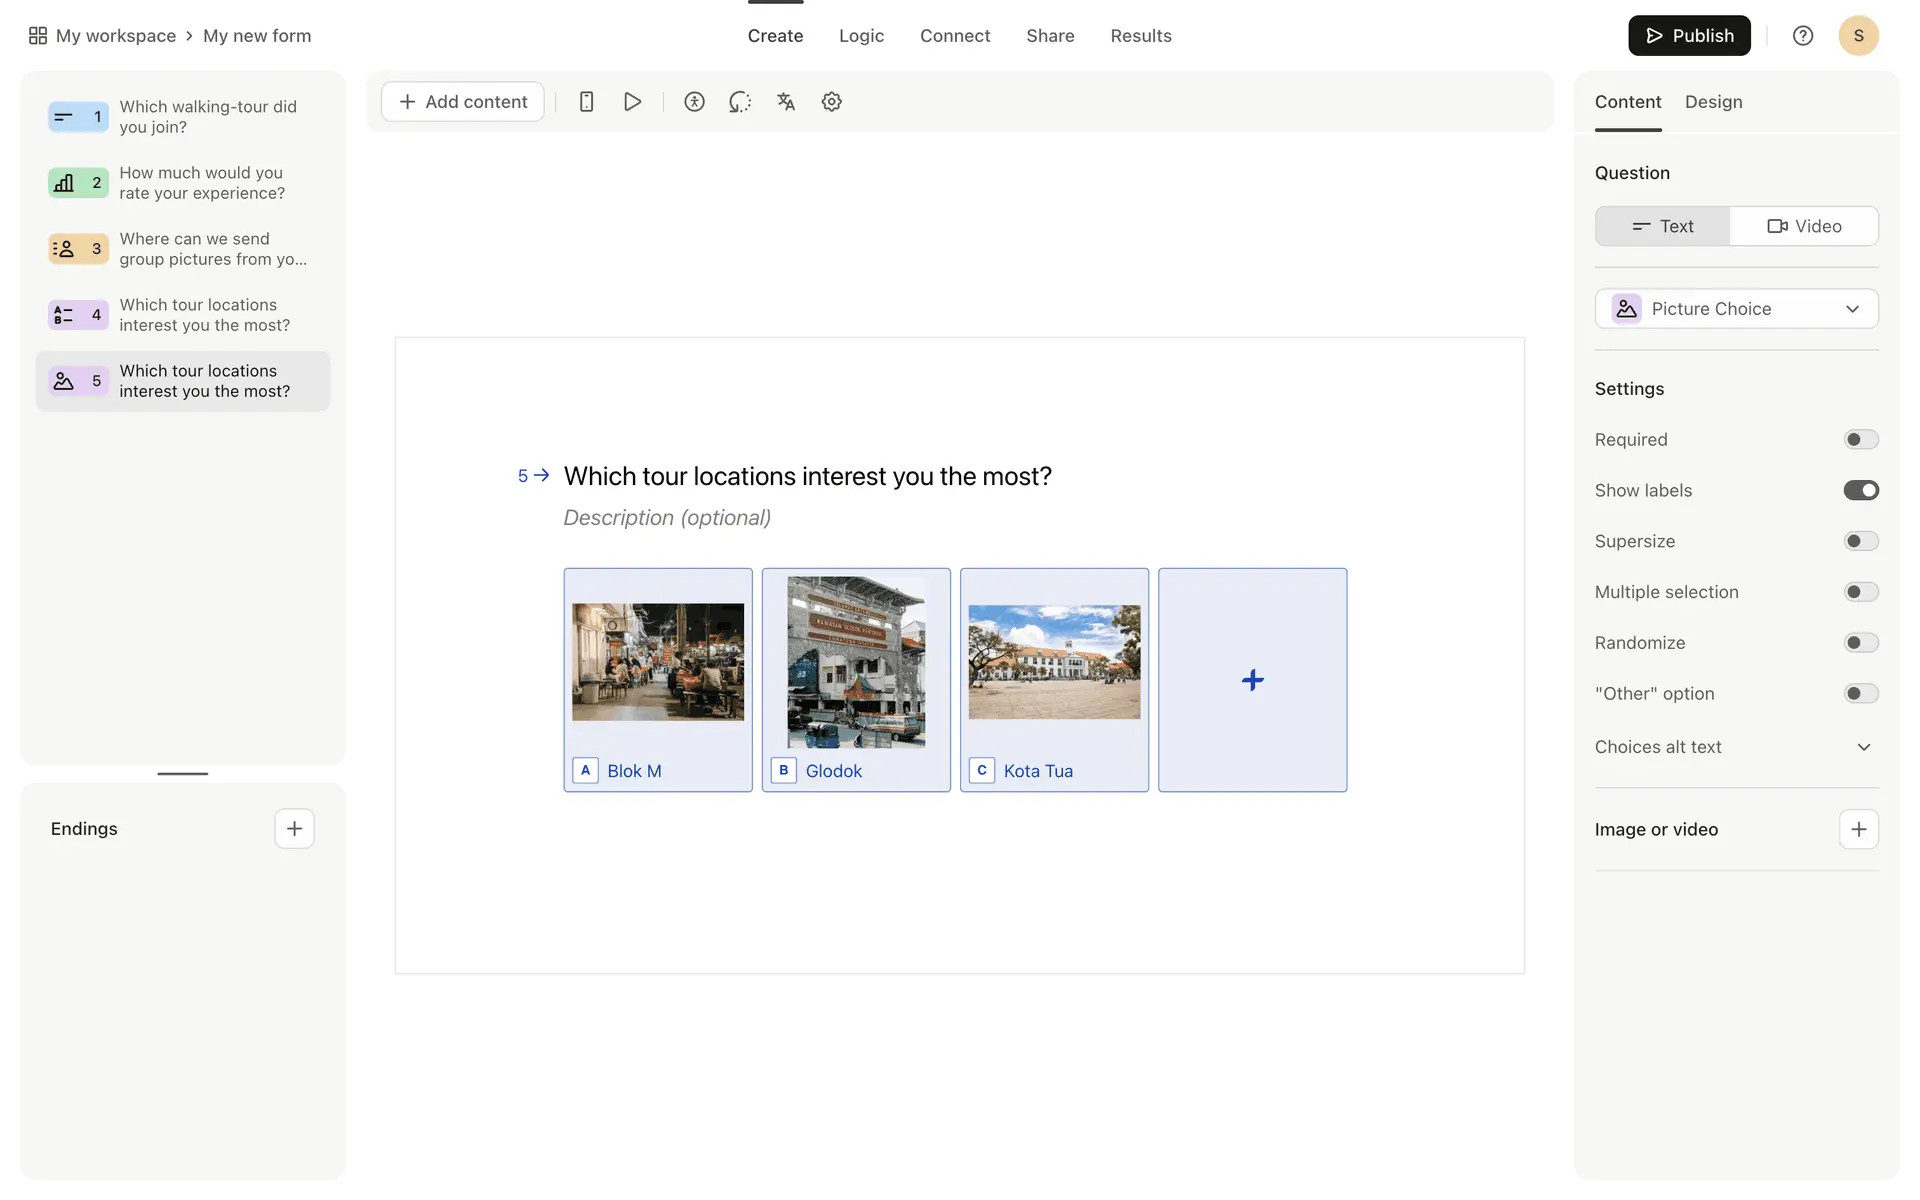Open form settings gear icon
The height and width of the screenshot is (1200, 1920).
pyautogui.click(x=831, y=102)
